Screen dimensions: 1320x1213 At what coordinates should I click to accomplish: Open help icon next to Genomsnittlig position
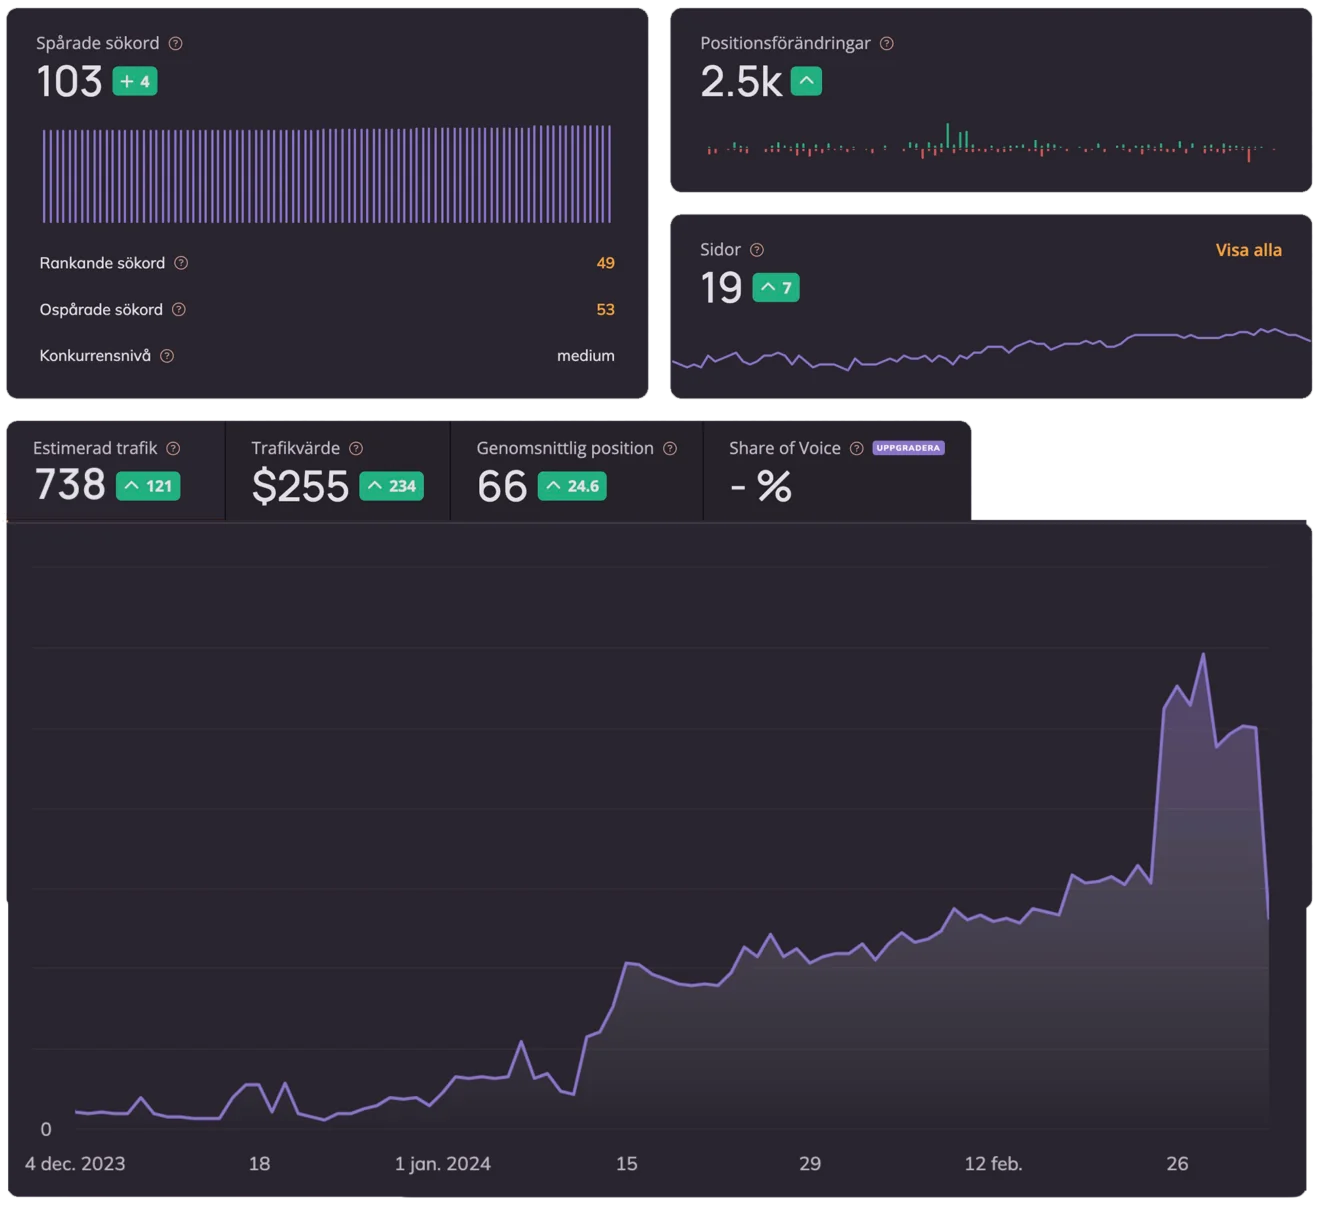pyautogui.click(x=670, y=448)
